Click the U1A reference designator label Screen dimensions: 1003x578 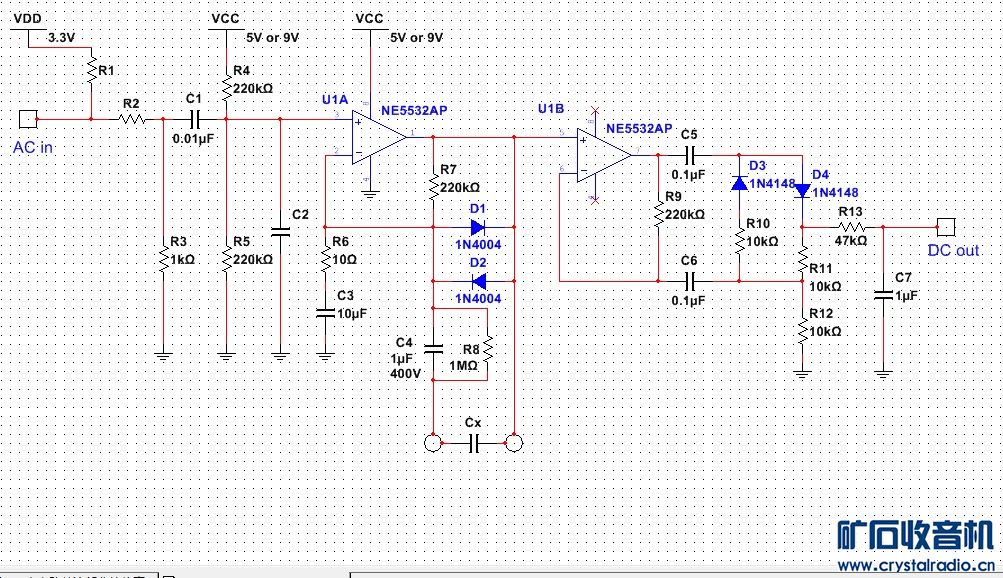(x=335, y=99)
